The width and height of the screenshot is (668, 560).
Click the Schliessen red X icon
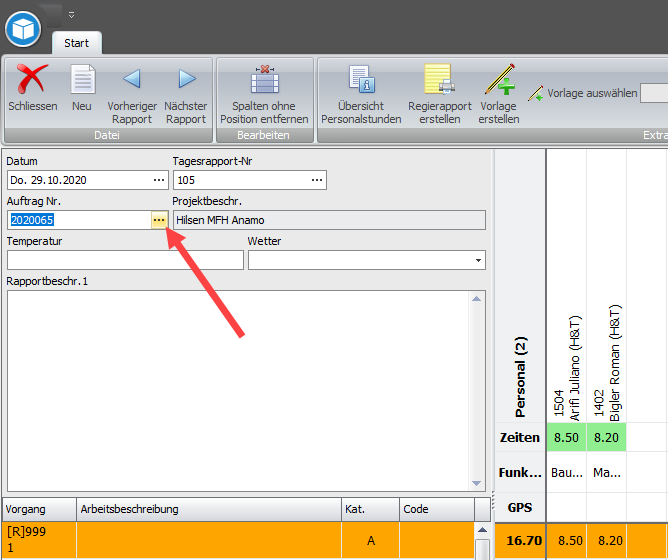tap(32, 79)
